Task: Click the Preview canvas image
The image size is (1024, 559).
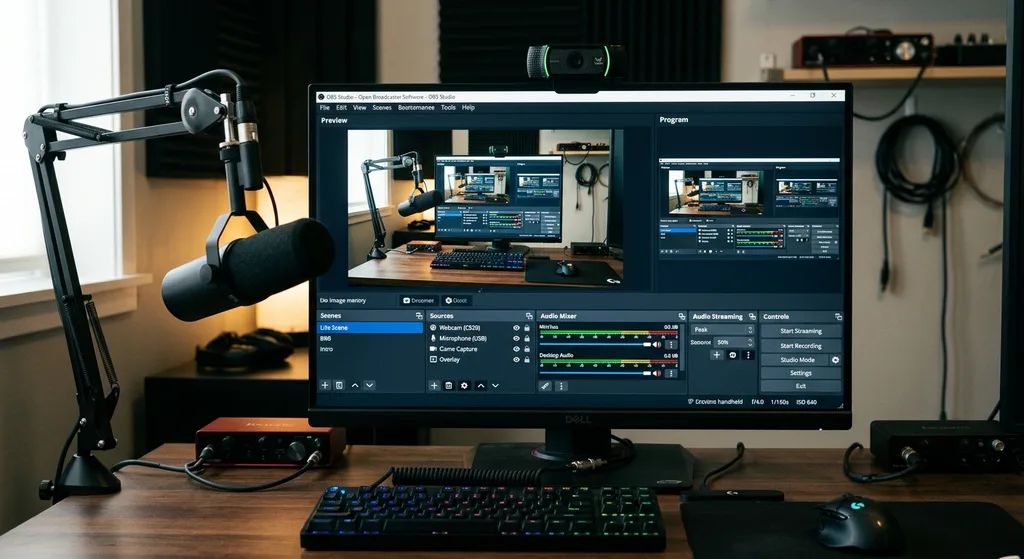Action: click(485, 208)
